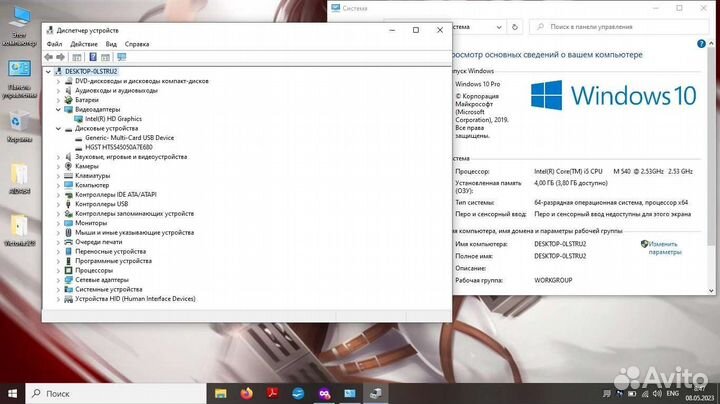Select the Переносные устройства icon

(68, 252)
